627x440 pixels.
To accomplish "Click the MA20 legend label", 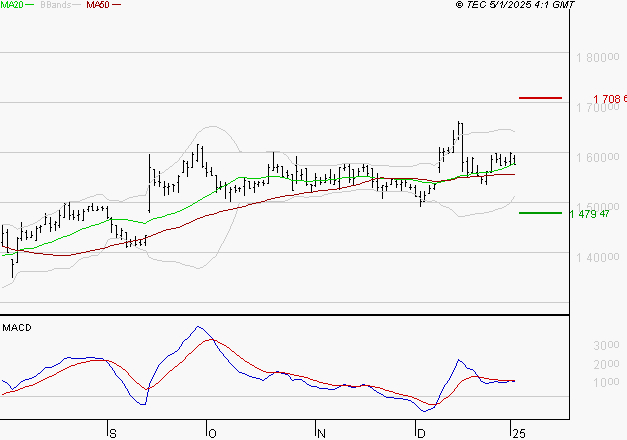I will (11, 5).
